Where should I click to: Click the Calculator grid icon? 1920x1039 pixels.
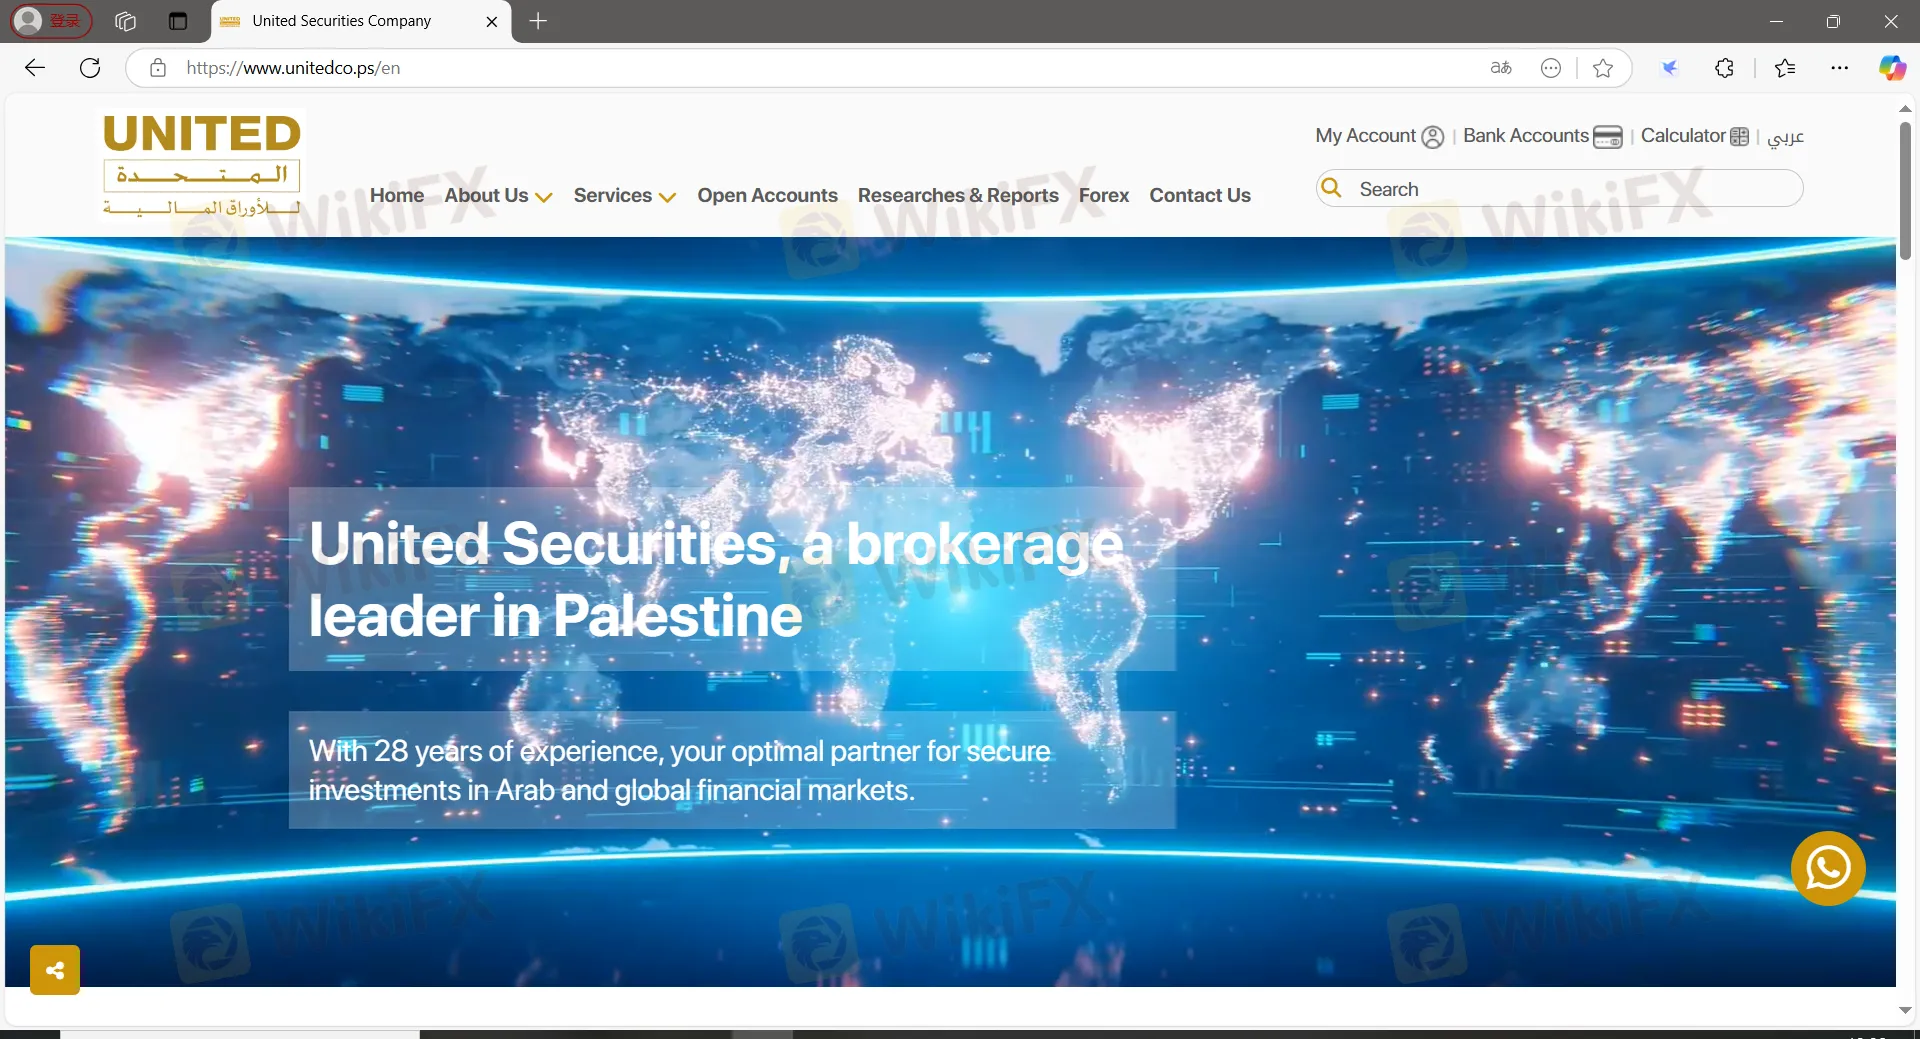pyautogui.click(x=1740, y=137)
